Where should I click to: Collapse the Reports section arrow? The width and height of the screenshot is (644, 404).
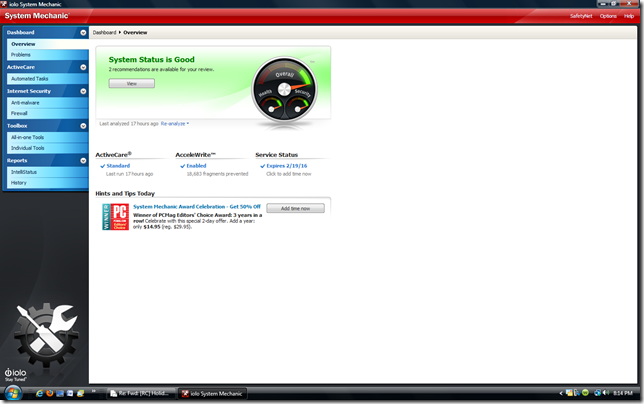pyautogui.click(x=83, y=161)
